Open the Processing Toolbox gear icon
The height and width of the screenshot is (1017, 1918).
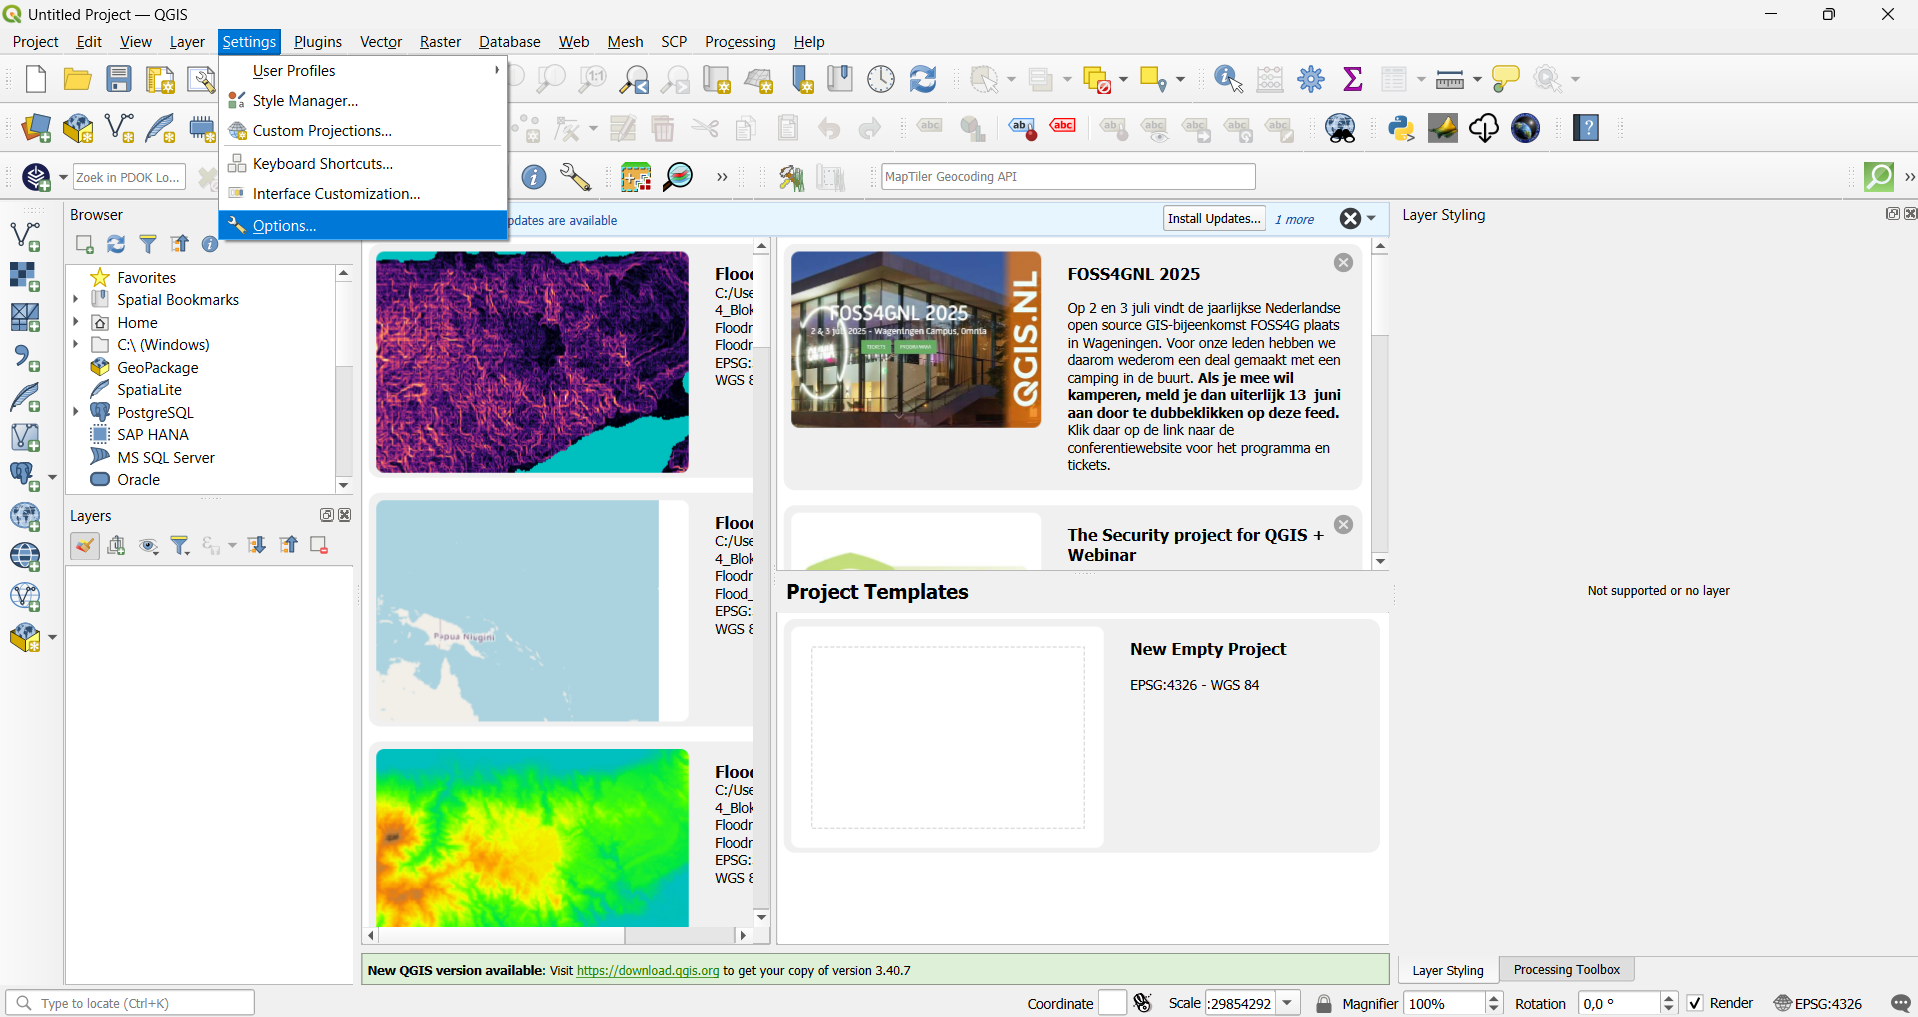point(1311,79)
